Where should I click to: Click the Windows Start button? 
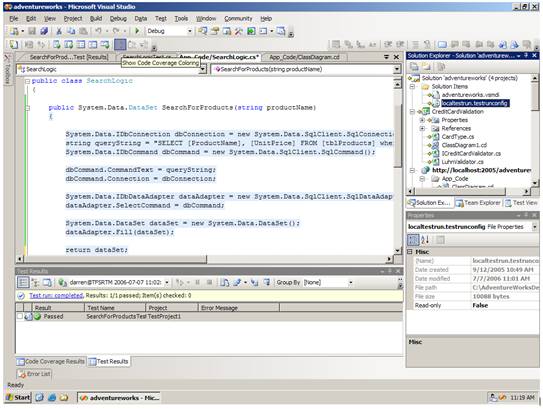click(18, 398)
